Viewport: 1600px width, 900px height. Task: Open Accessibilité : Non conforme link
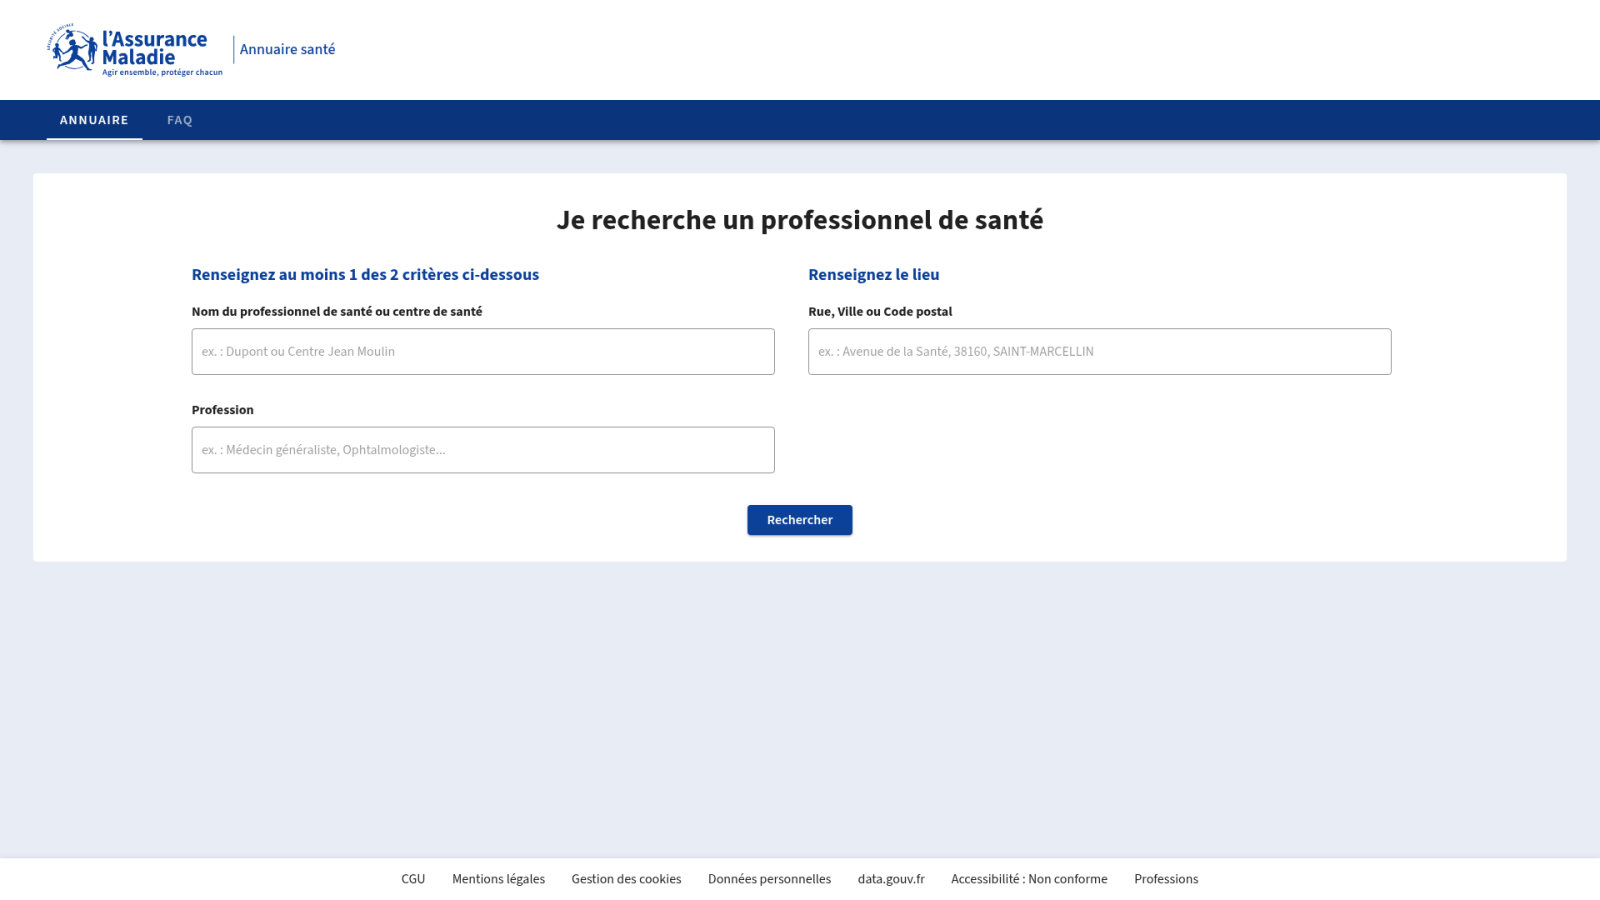[x=1029, y=879]
